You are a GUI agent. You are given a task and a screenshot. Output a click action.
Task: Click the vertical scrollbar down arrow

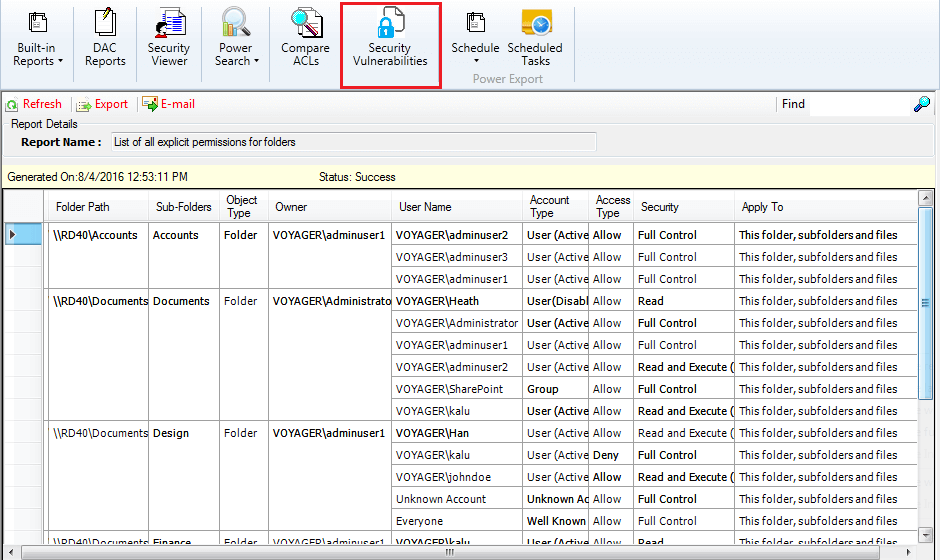tap(926, 535)
